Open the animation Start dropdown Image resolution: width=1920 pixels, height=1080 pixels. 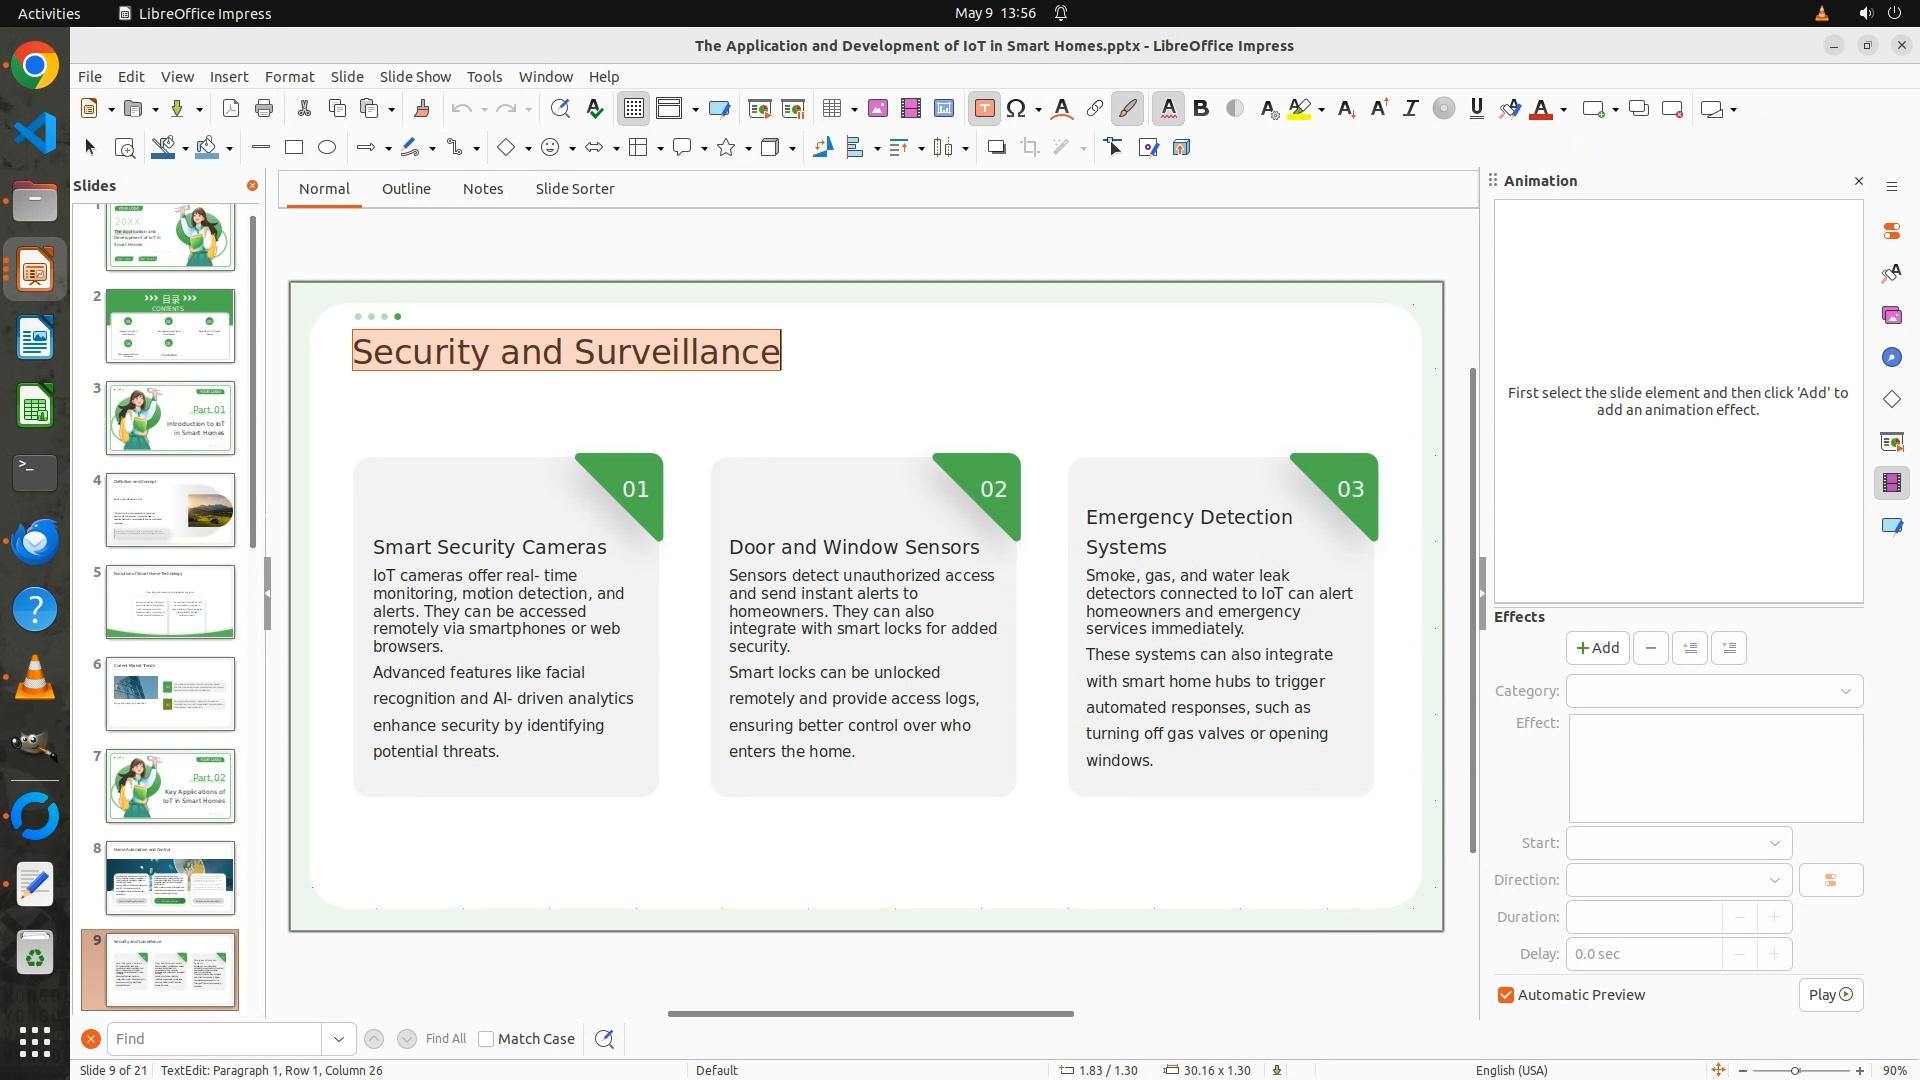(x=1679, y=843)
